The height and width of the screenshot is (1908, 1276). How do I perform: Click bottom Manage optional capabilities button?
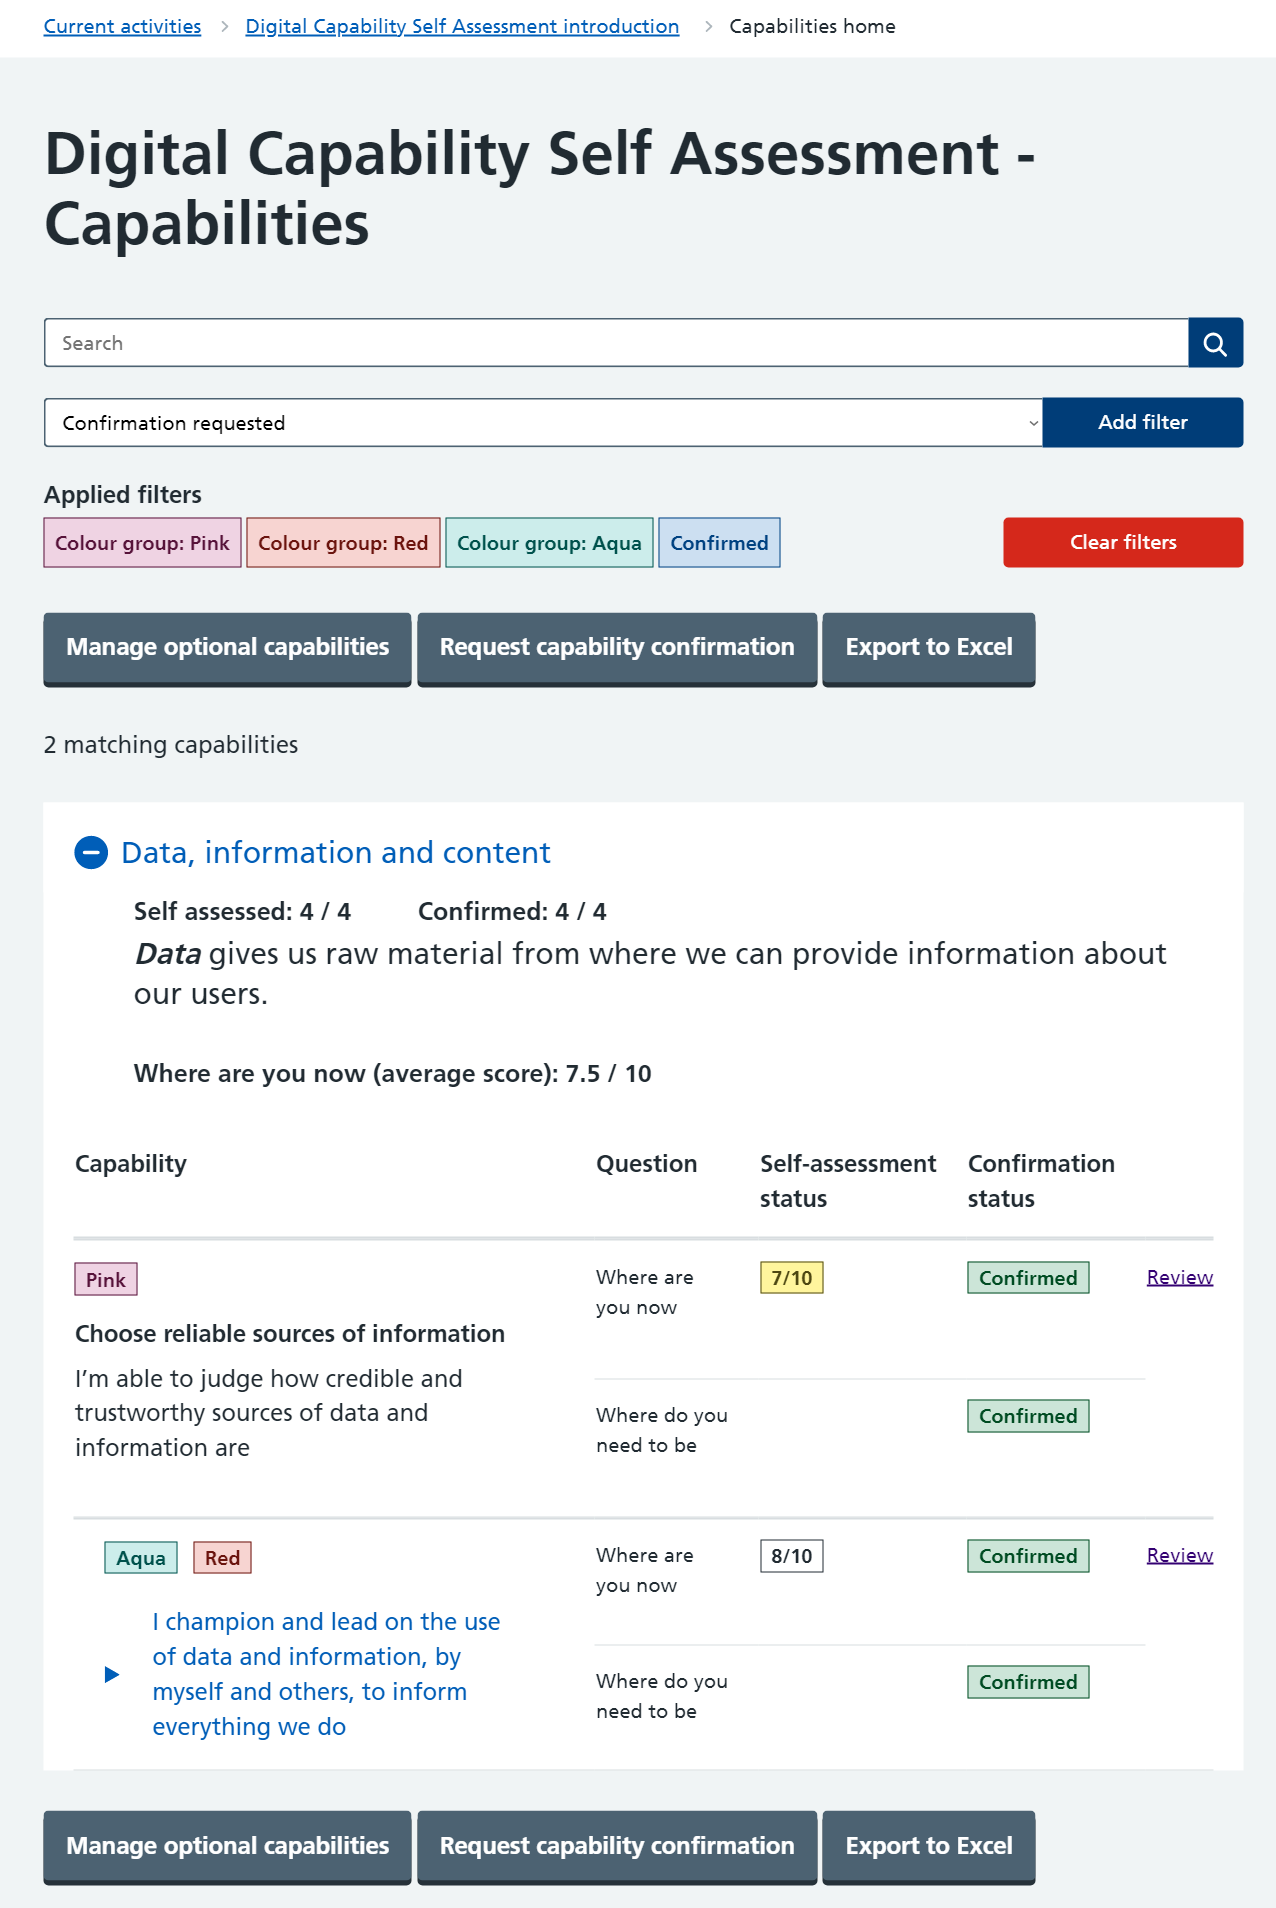click(x=227, y=1846)
